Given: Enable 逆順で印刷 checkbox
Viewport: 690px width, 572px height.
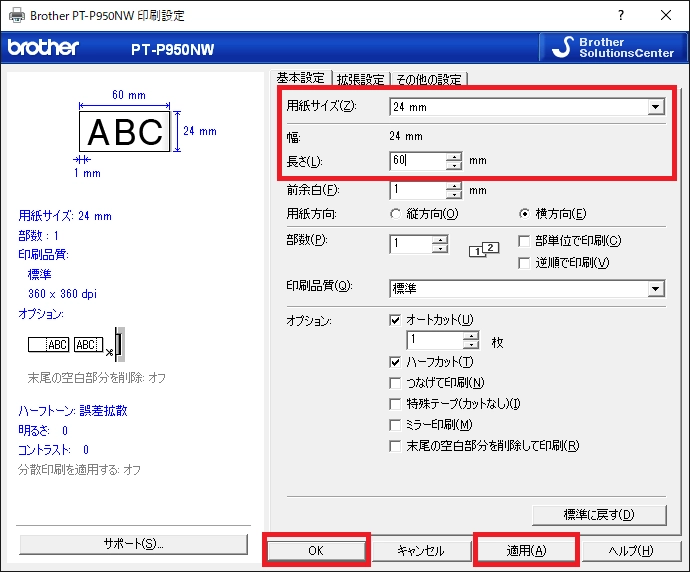Looking at the screenshot, I should 524,263.
